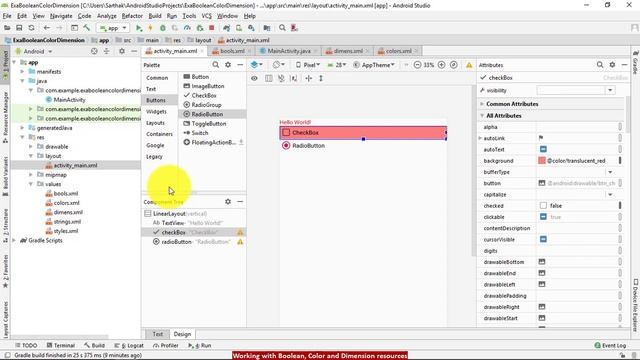Image resolution: width=640 pixels, height=360 pixels.
Task: Open Component Tree settings gear
Action: (228, 202)
